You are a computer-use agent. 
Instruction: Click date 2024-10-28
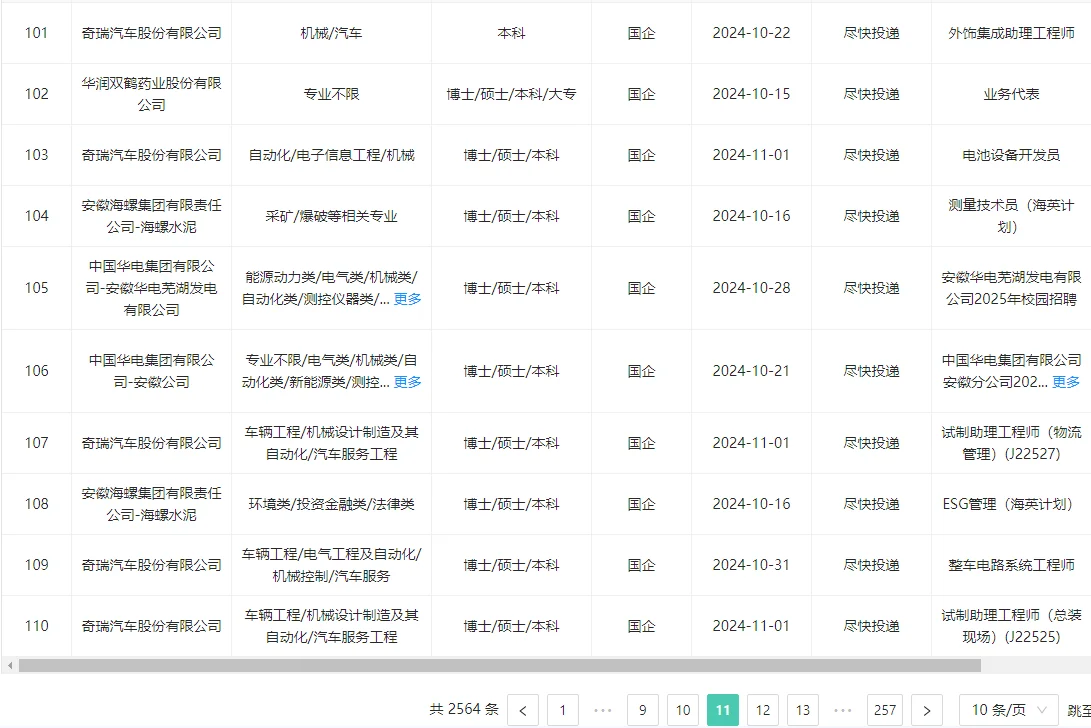click(751, 288)
